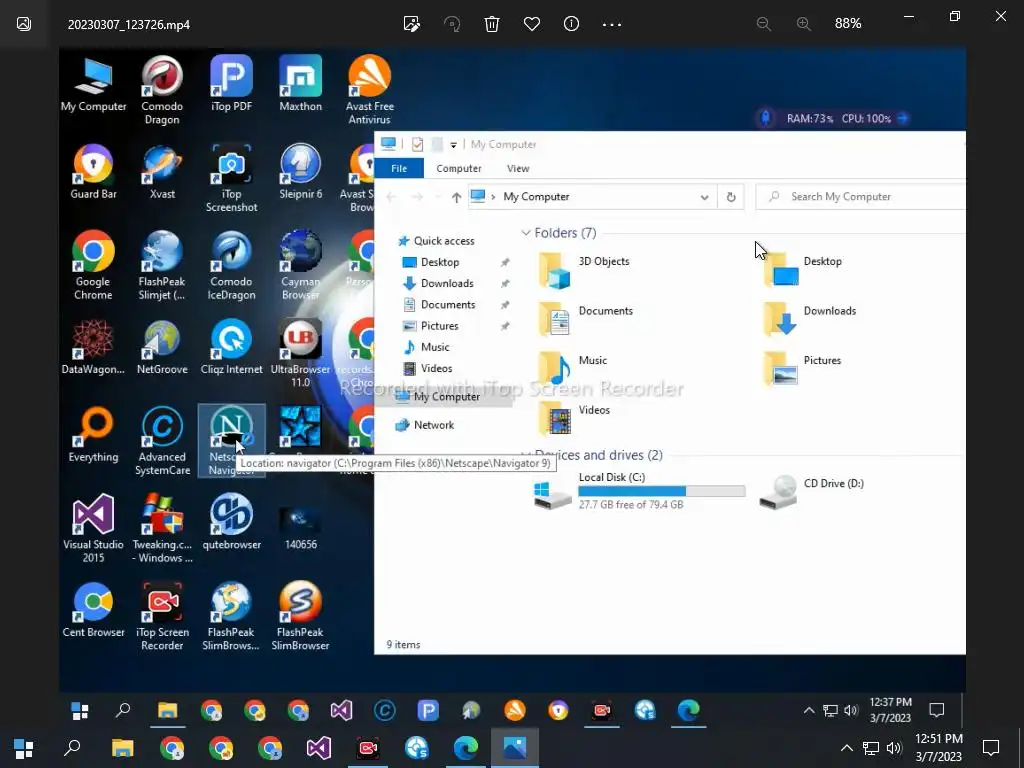Collapse the Folders (7) group

[526, 233]
